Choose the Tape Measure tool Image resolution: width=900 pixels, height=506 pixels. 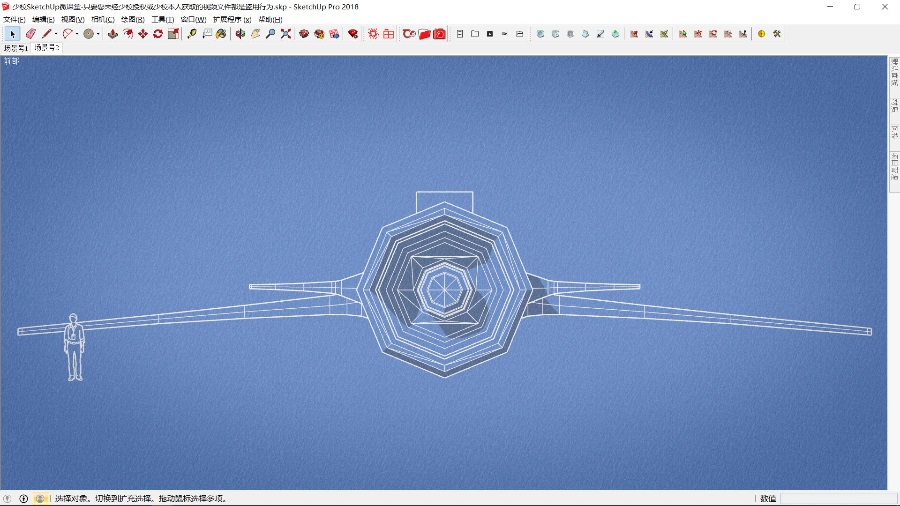pyautogui.click(x=192, y=34)
